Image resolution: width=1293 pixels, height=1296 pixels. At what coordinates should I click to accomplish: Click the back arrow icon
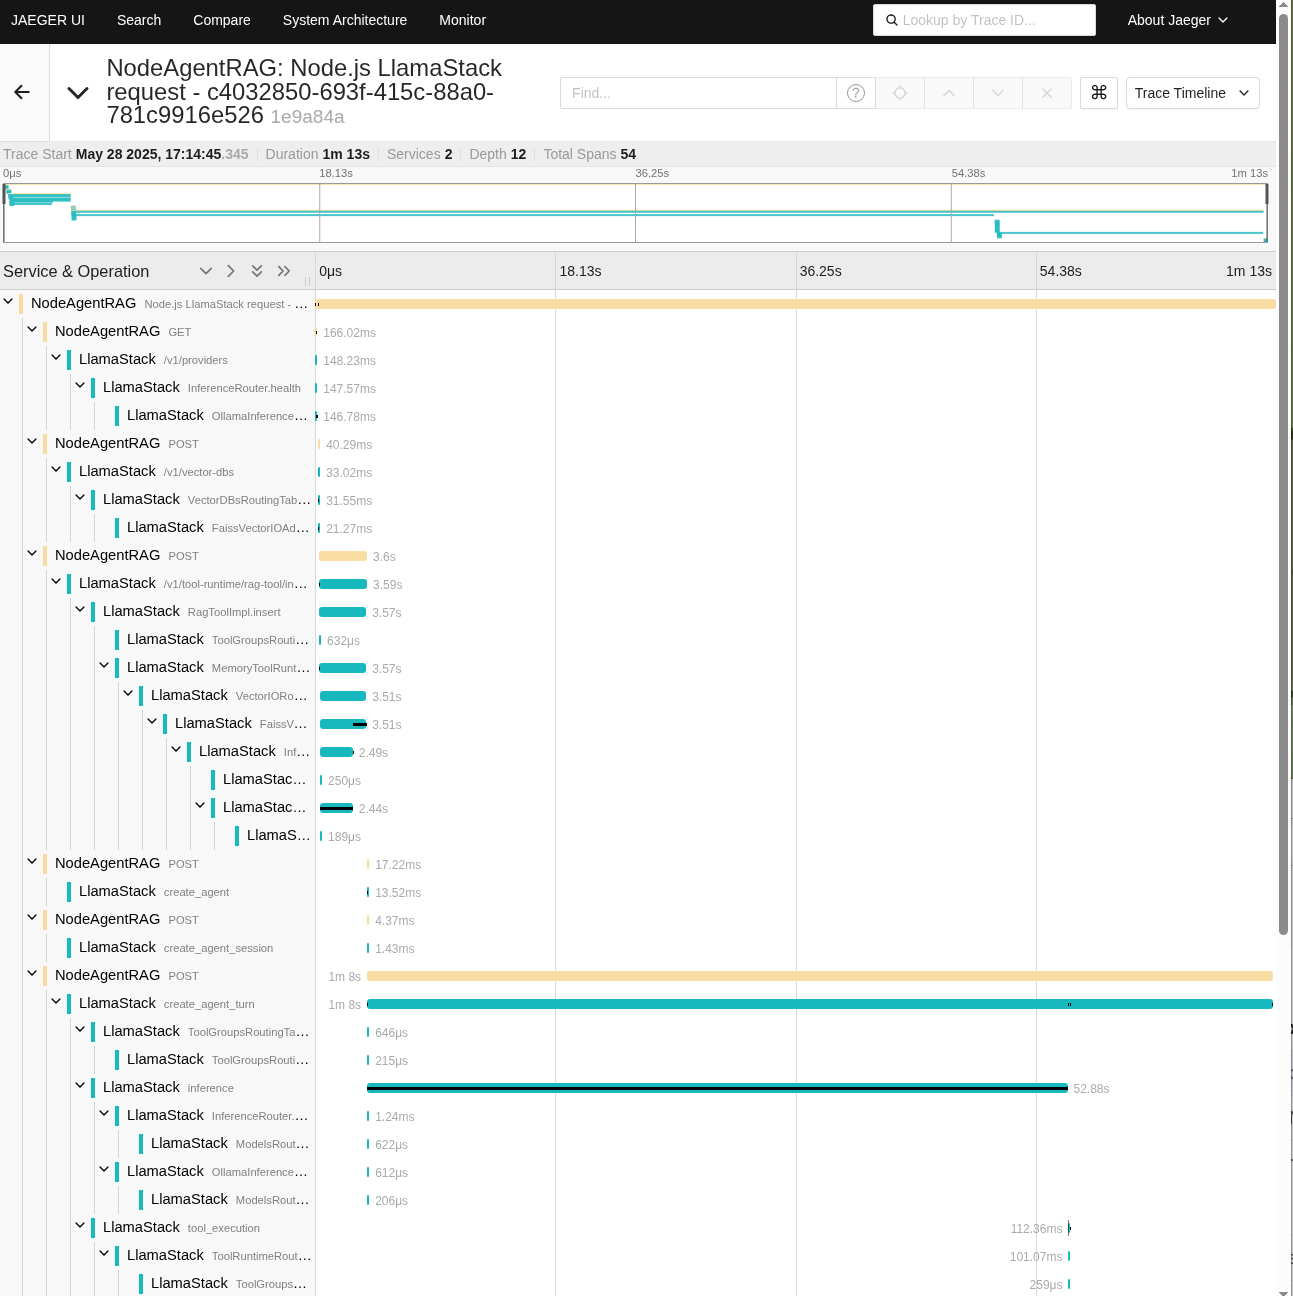pyautogui.click(x=22, y=92)
